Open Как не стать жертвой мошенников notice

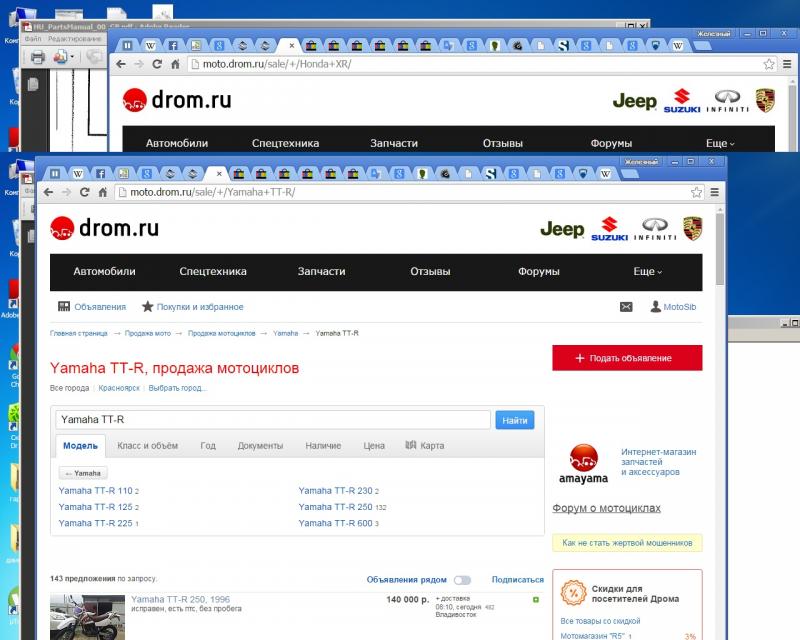click(627, 543)
